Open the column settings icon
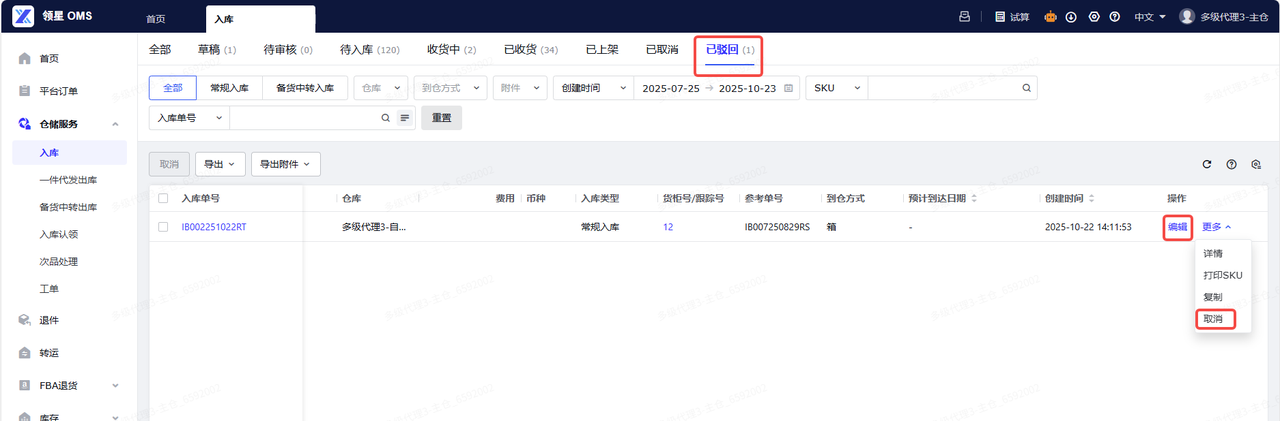 coord(1256,164)
